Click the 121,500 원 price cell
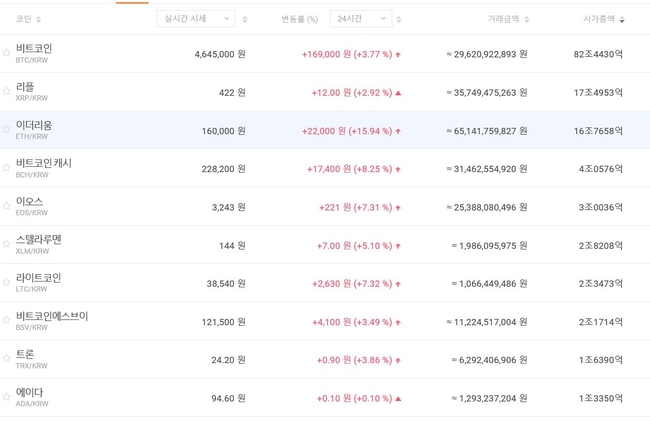 (x=223, y=322)
